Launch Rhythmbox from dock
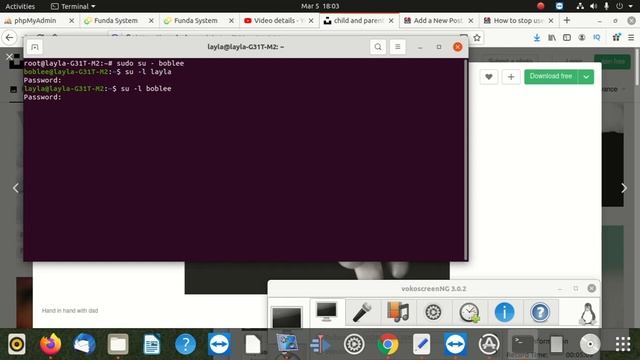The height and width of the screenshot is (360, 640). [x=17, y=344]
